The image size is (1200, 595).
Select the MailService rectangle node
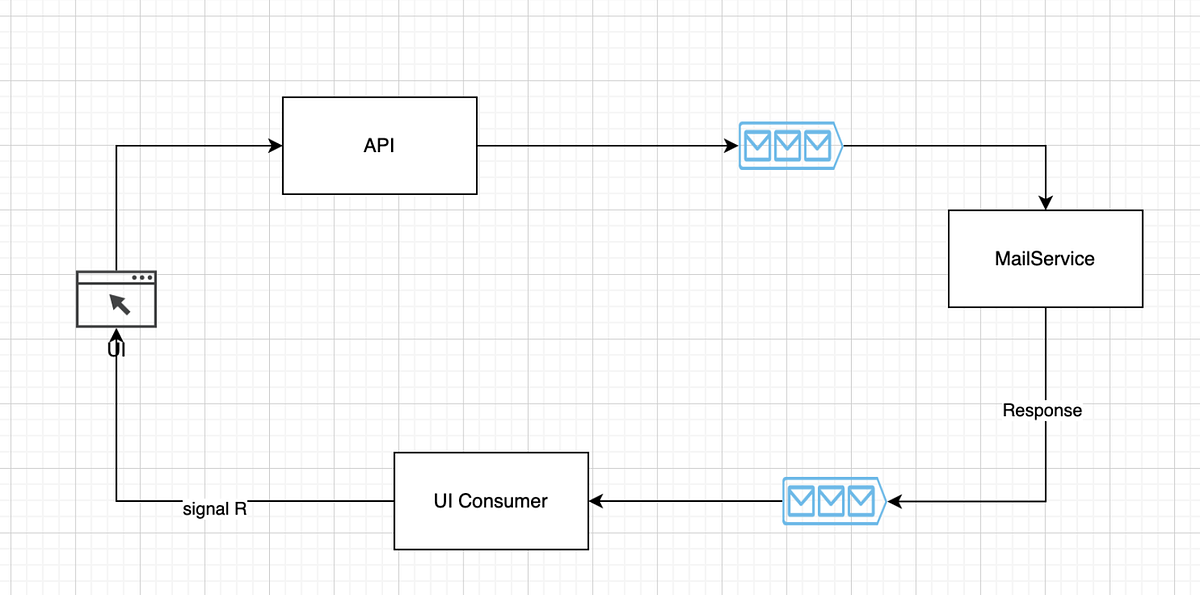tap(1045, 258)
